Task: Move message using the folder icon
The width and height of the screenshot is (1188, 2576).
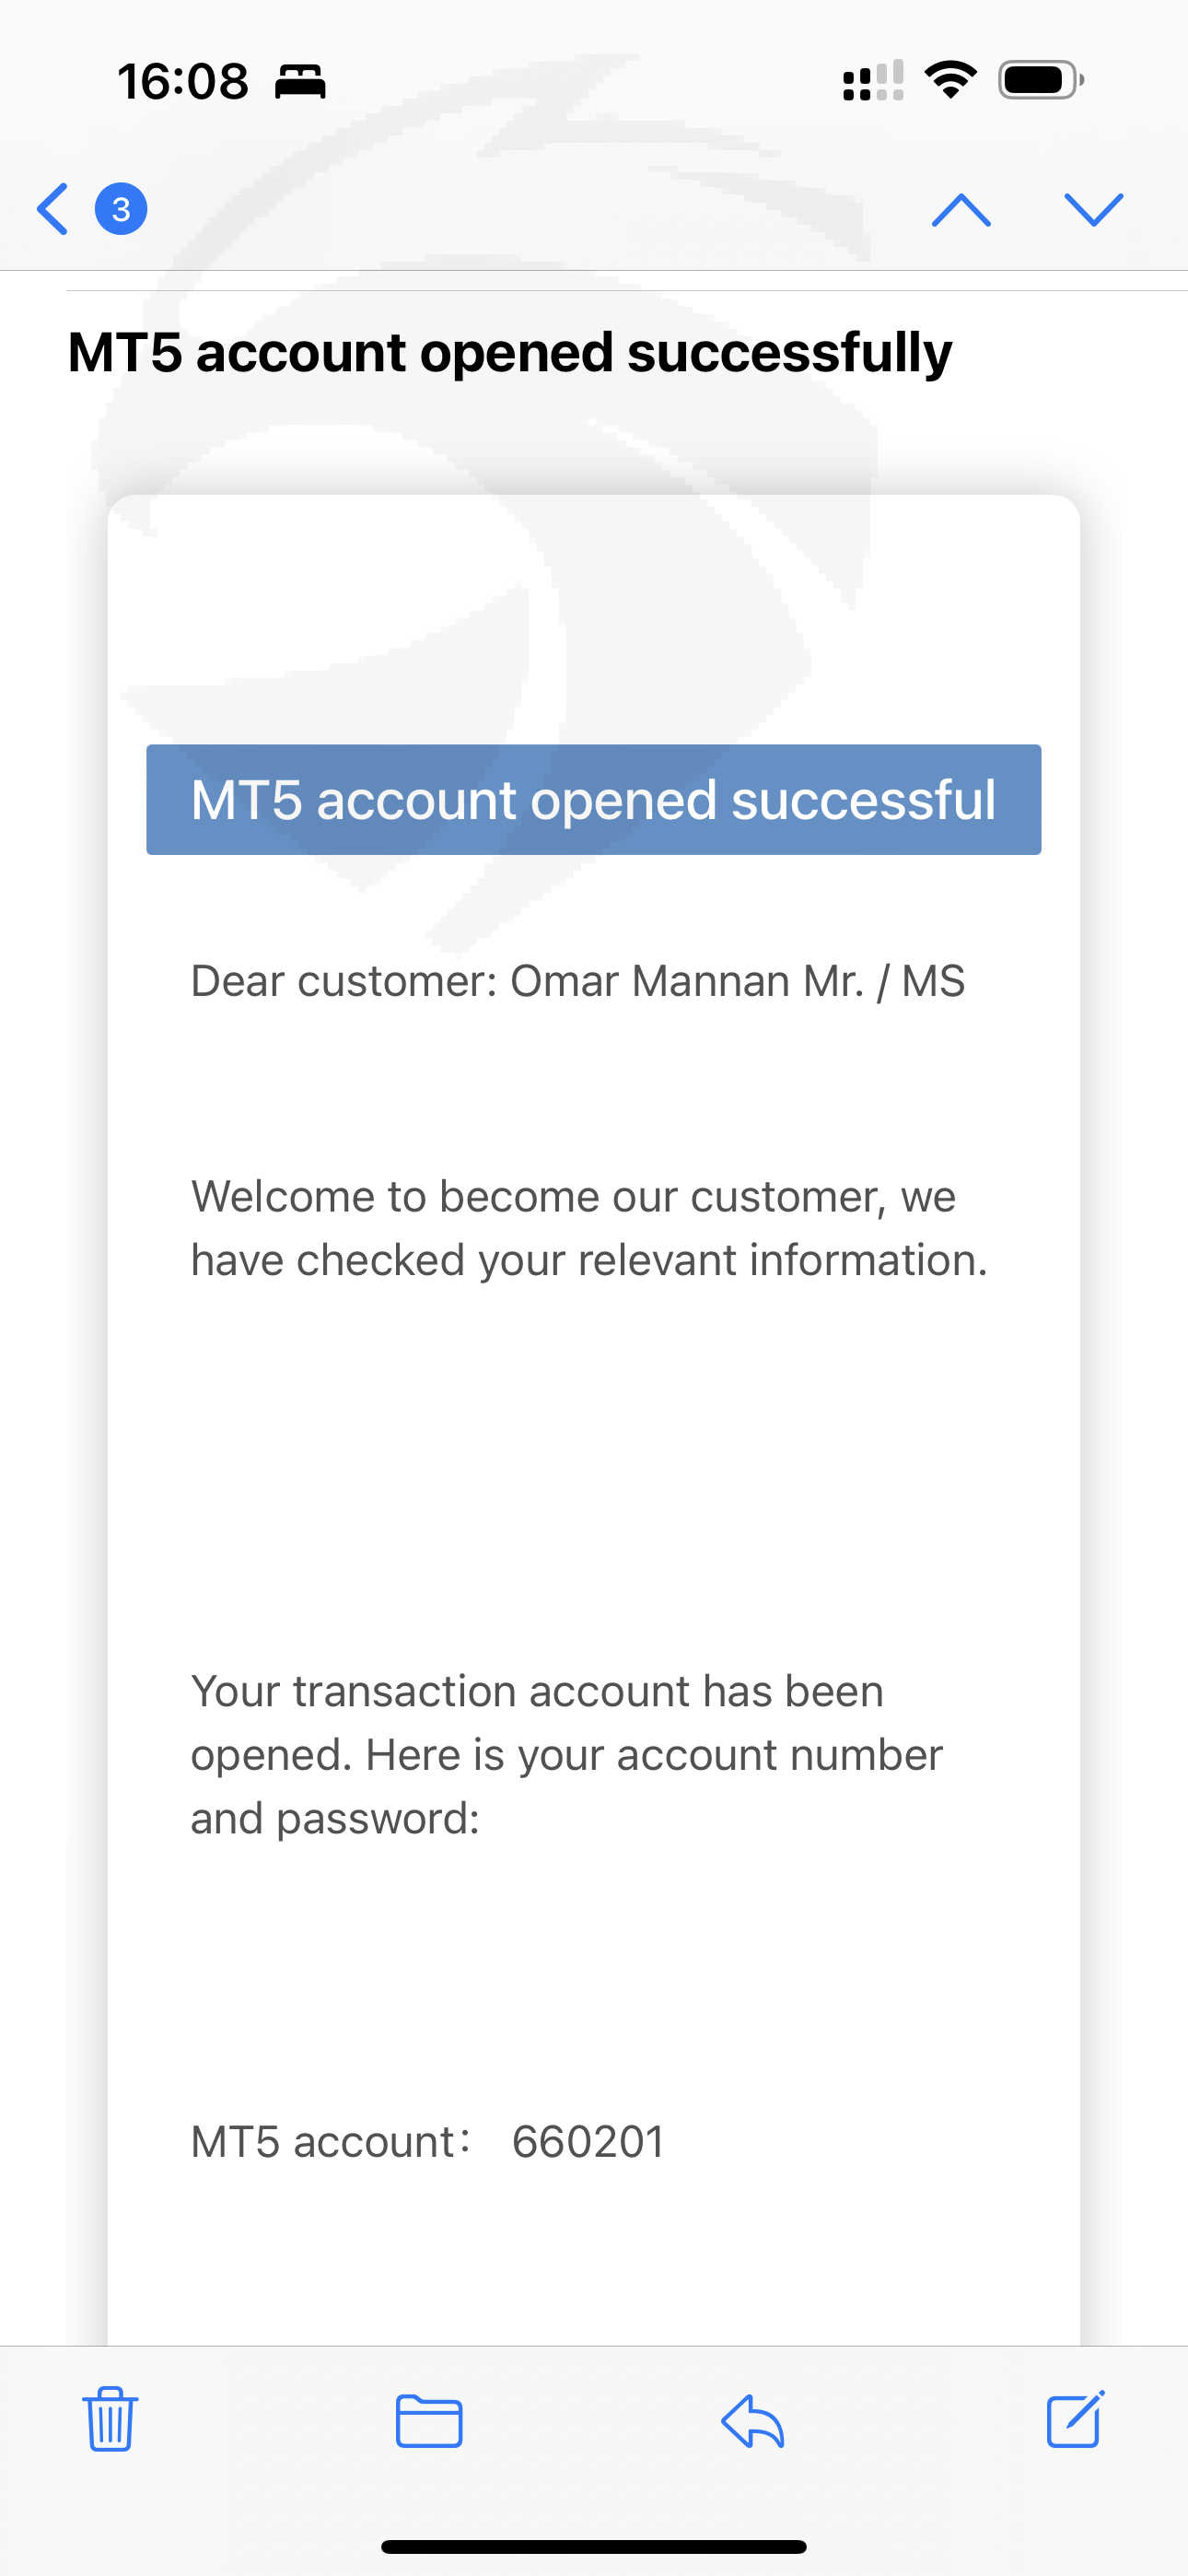Action: tap(429, 2420)
